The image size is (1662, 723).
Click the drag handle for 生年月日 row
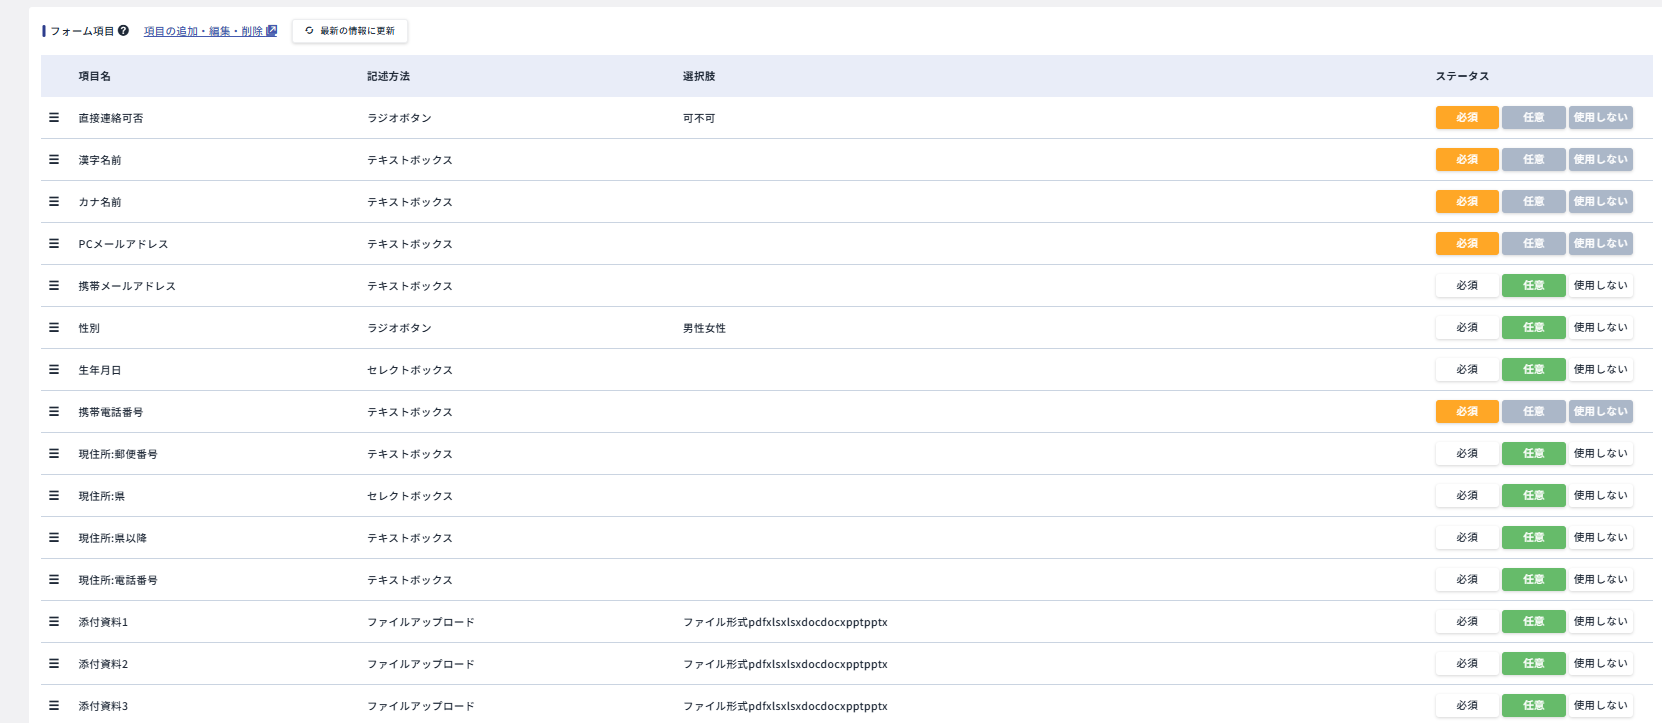[54, 370]
